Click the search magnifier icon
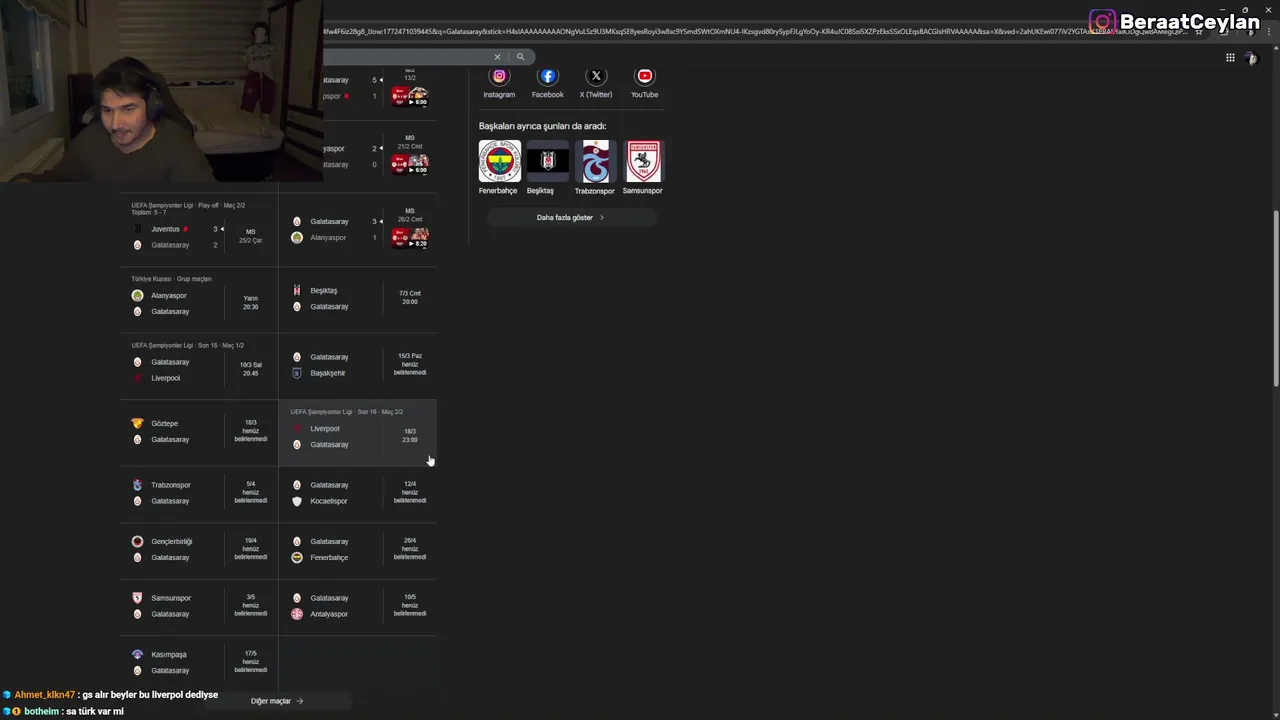This screenshot has width=1280, height=720. 520,57
